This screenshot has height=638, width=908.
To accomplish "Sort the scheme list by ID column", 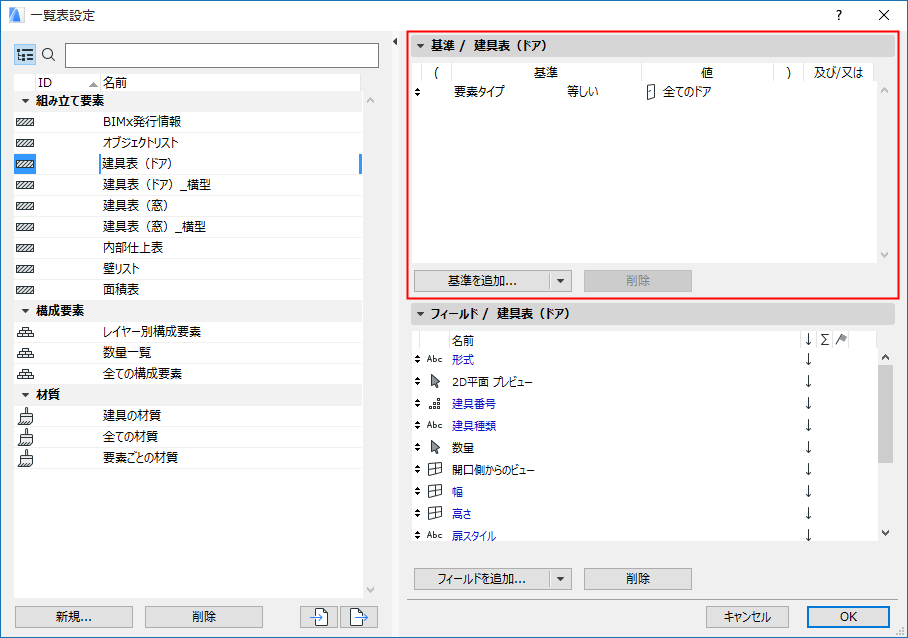I will (68, 83).
